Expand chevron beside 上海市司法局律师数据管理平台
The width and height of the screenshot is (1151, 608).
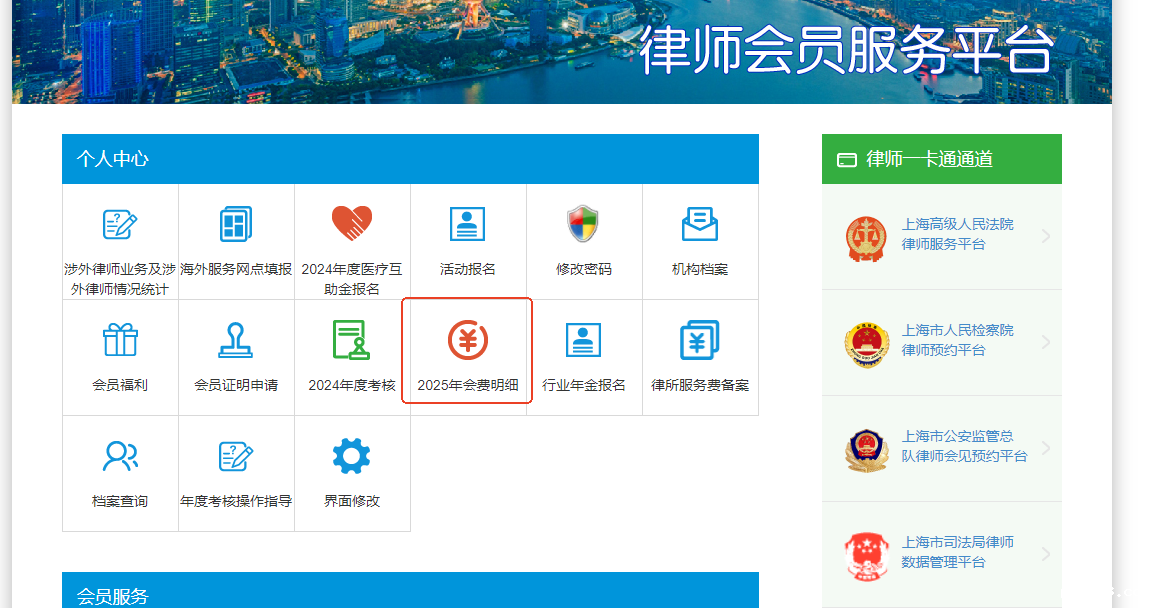click(1046, 554)
